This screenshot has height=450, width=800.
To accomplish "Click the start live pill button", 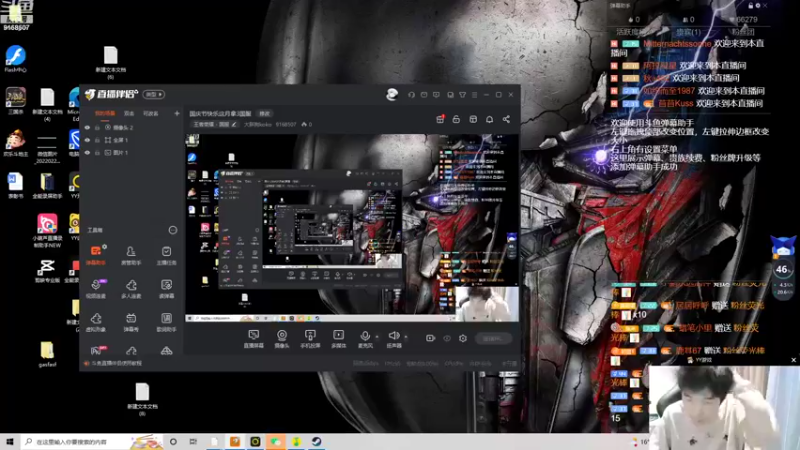I will tap(493, 338).
